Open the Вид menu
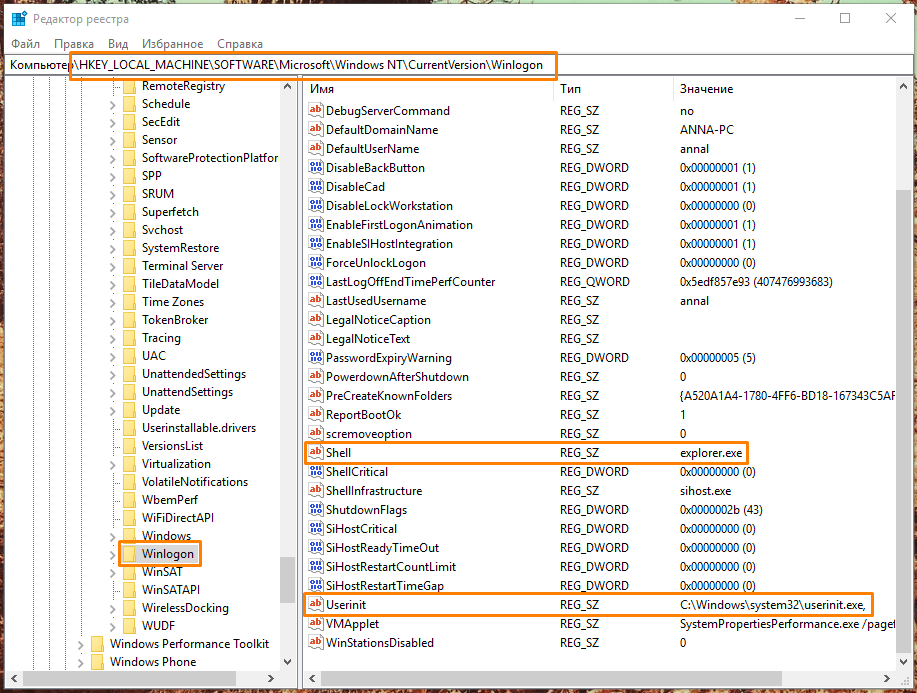This screenshot has width=917, height=693. tap(118, 44)
